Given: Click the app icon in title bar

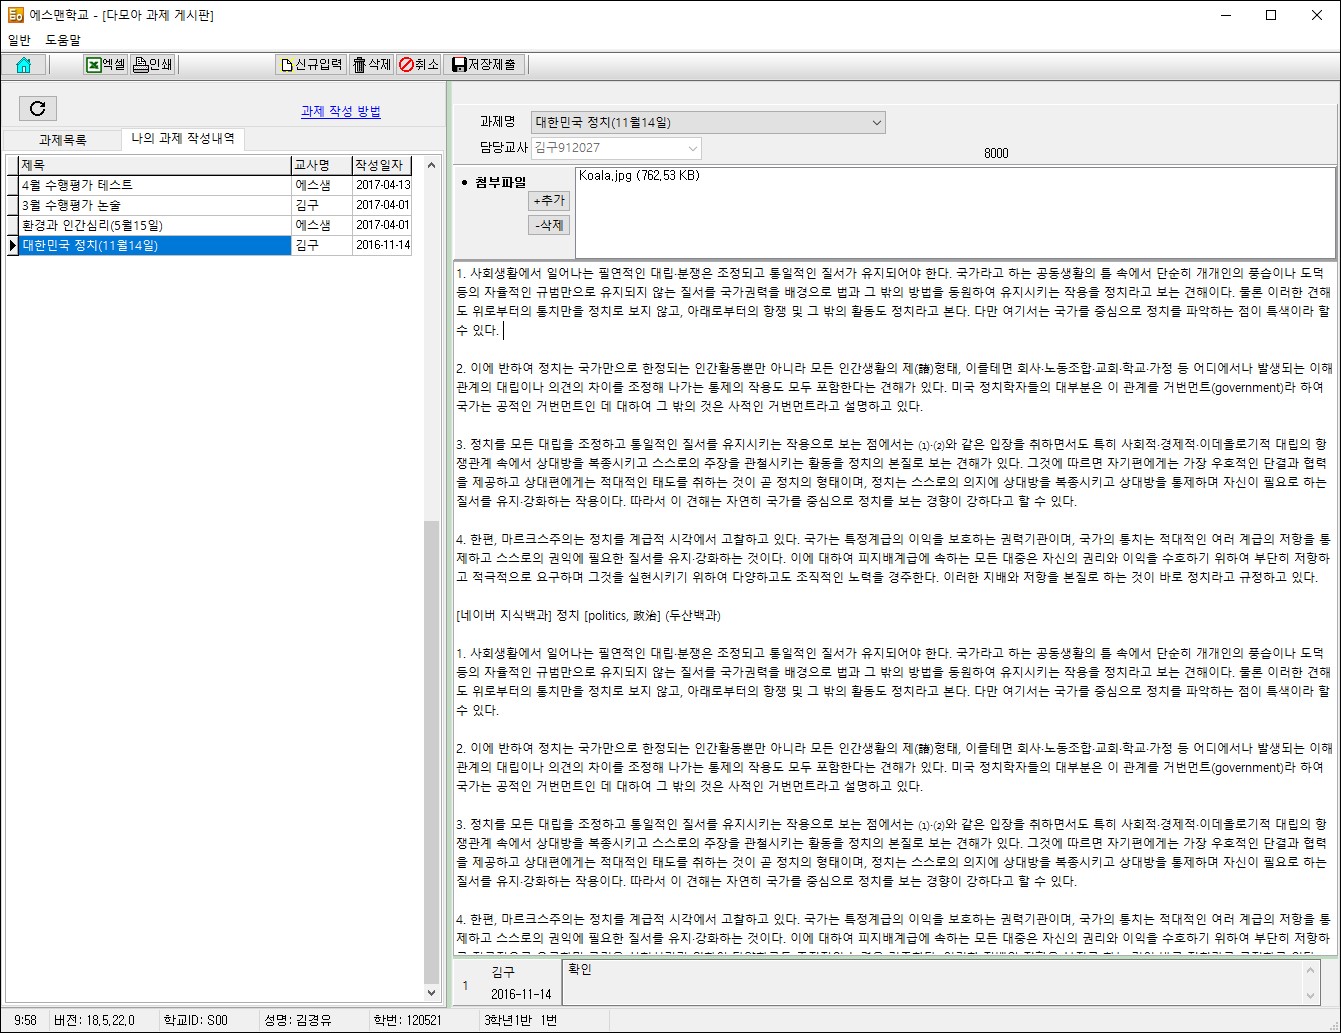Looking at the screenshot, I should tap(15, 15).
